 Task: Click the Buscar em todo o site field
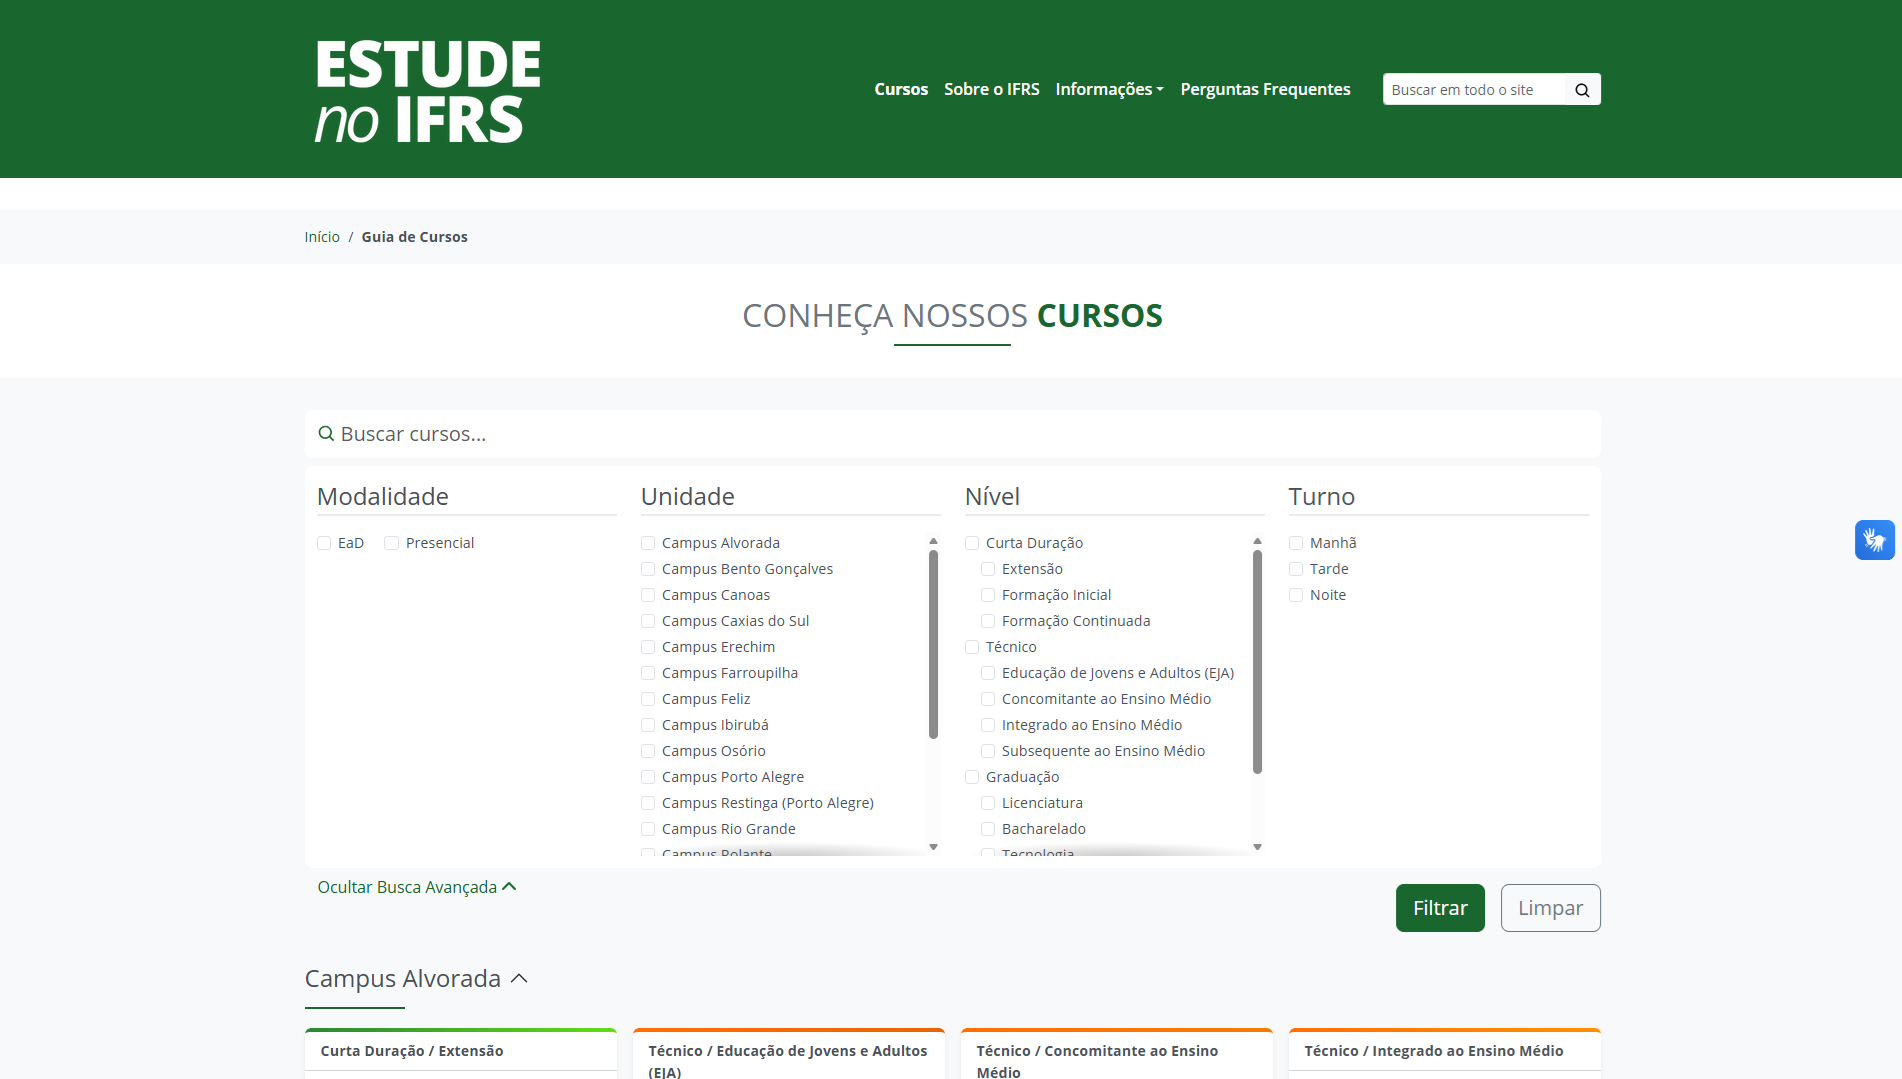pos(1474,90)
